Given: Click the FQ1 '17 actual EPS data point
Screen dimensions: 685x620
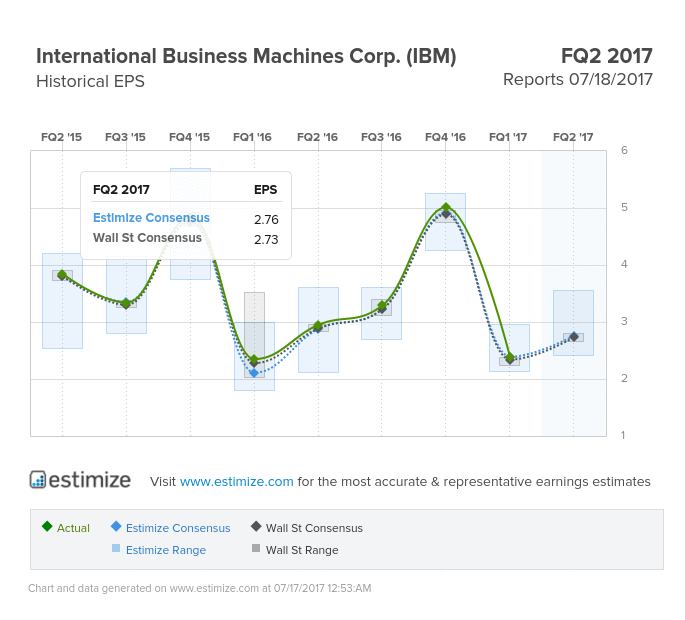Looking at the screenshot, I should coord(509,358).
